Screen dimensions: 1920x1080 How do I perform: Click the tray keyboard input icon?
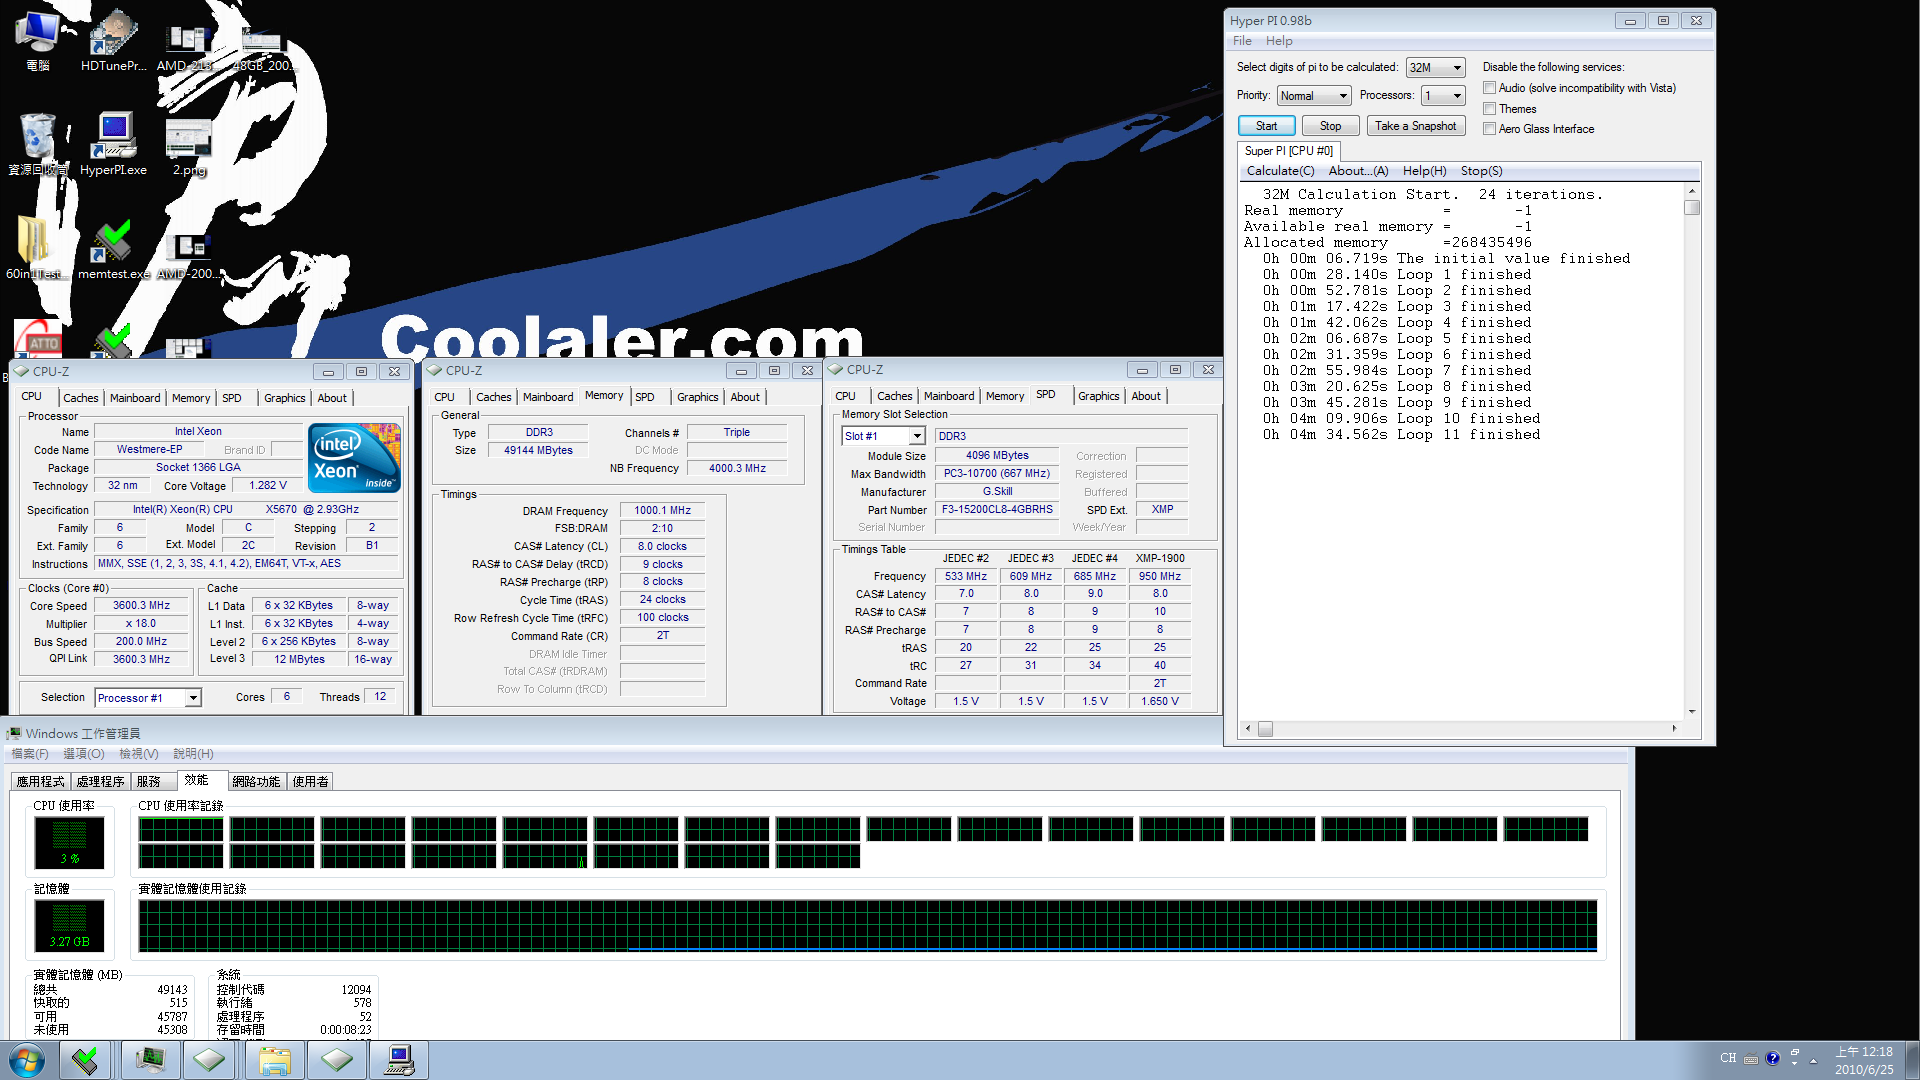coord(1751,1059)
